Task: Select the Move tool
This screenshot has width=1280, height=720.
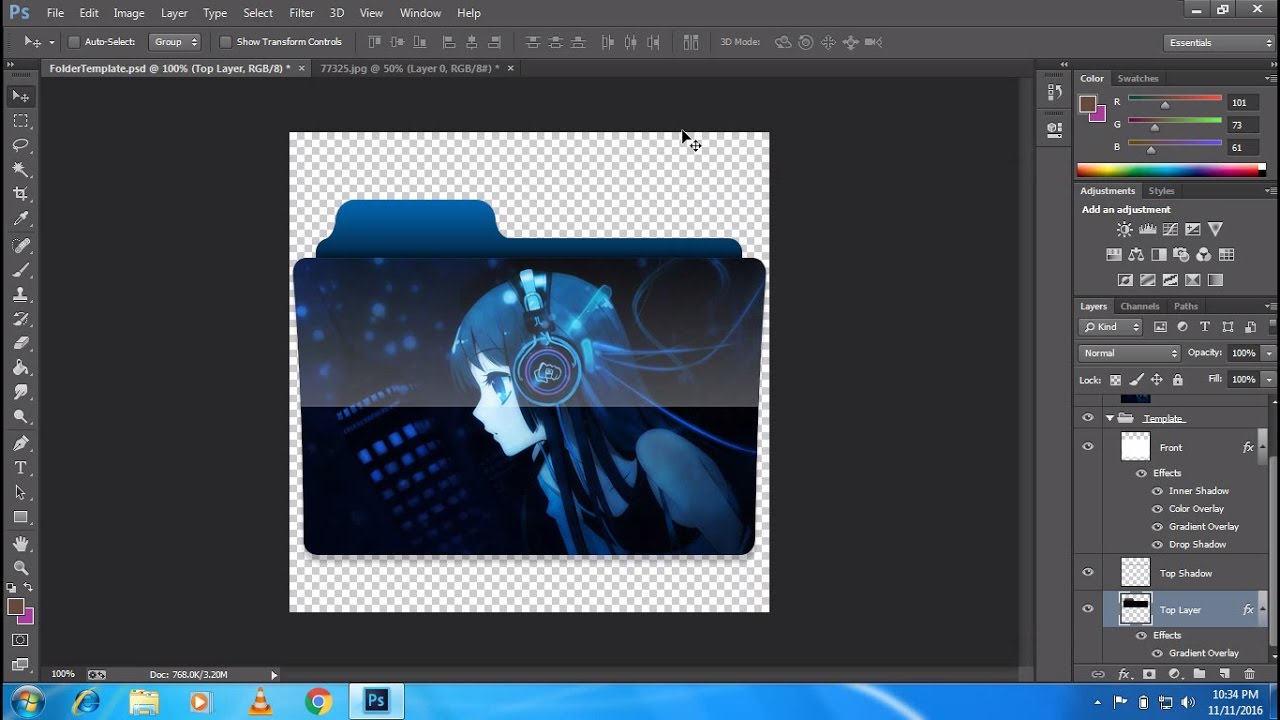Action: [x=20, y=96]
